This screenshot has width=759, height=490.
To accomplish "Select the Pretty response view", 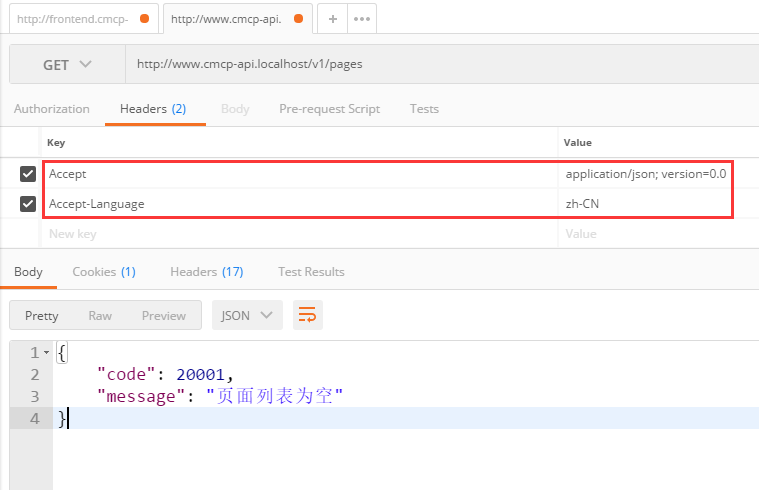I will tap(42, 315).
